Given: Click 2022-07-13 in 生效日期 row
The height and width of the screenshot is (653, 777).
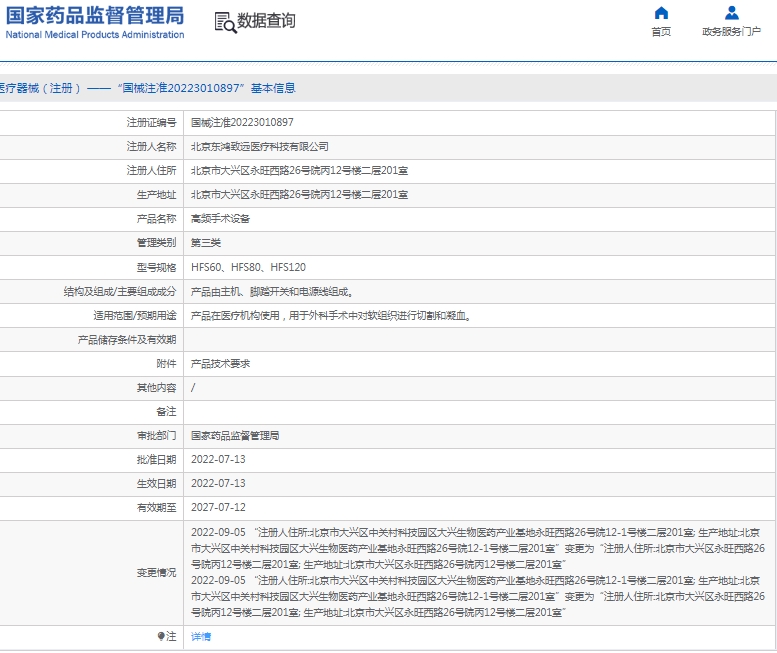Looking at the screenshot, I should click(x=218, y=484).
